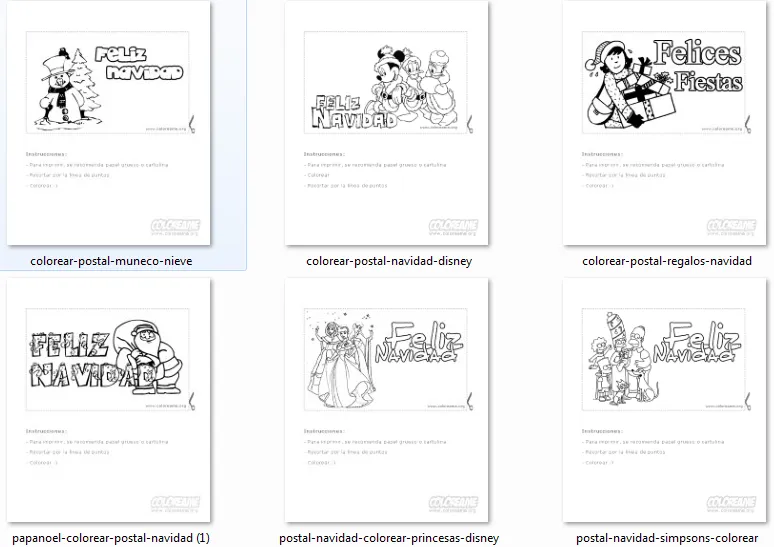Click the file name postal-navidad-colorear-princesas-disney
Screen dimensions: 774x547
pos(389,538)
